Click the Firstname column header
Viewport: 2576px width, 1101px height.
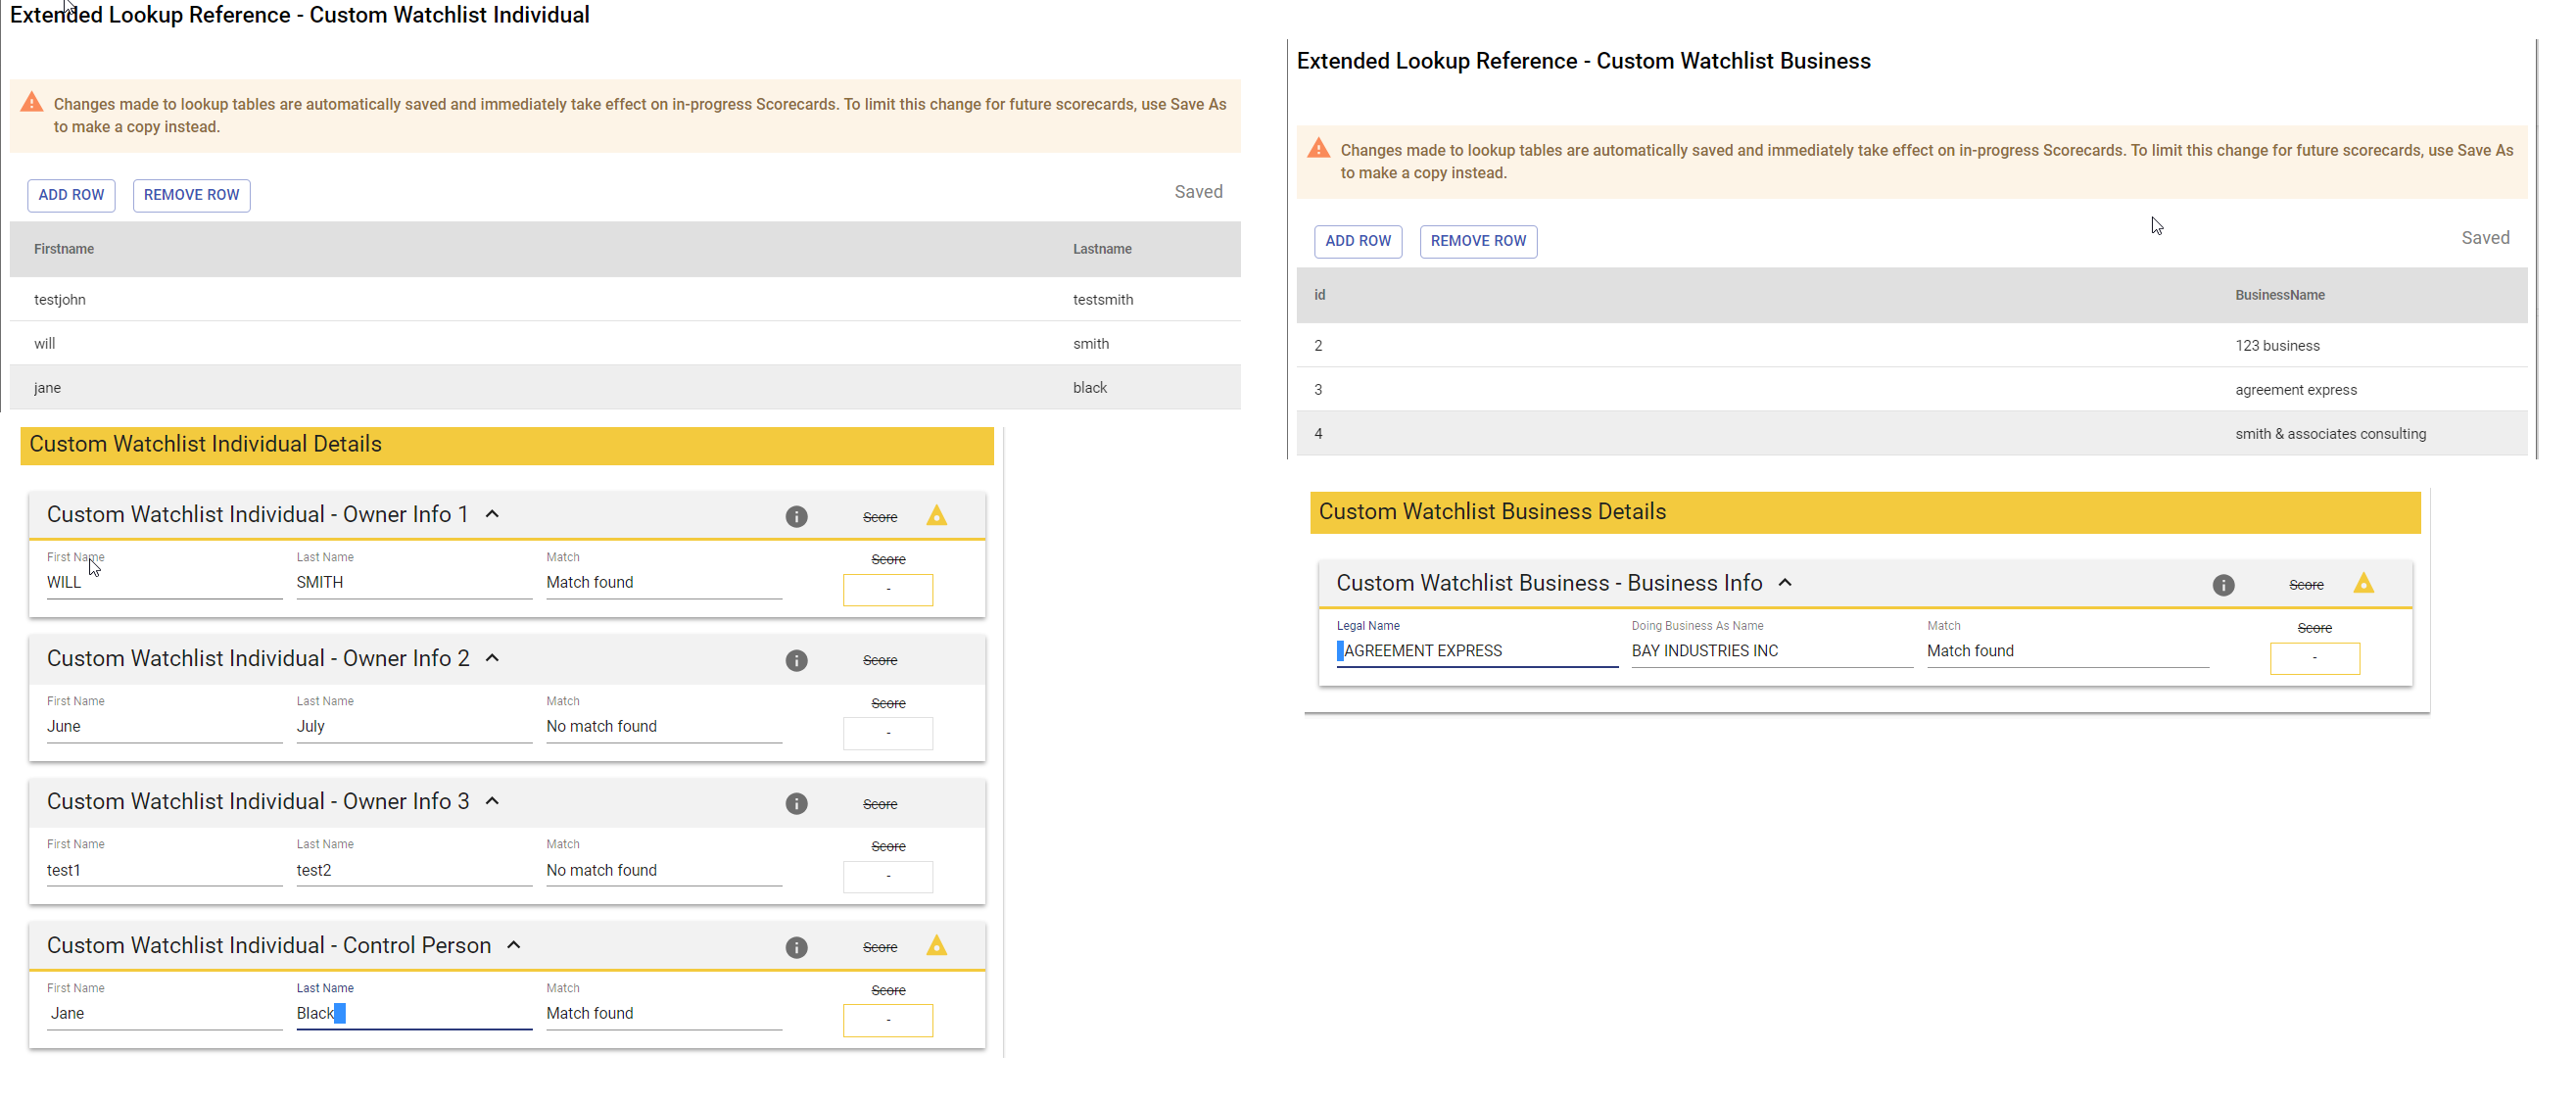pyautogui.click(x=64, y=249)
